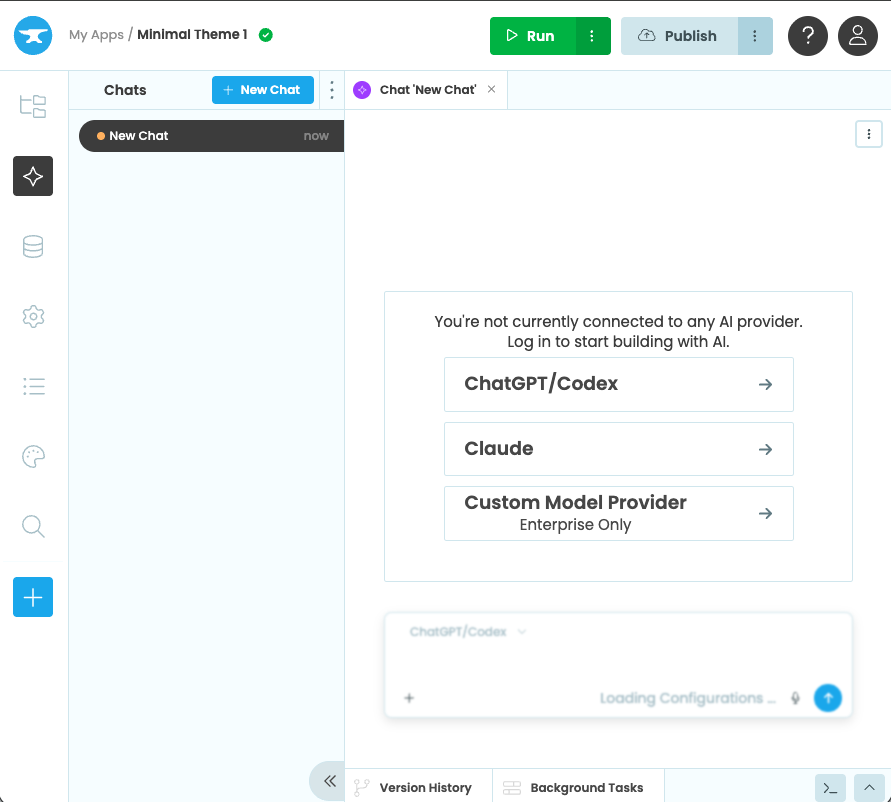
Task: Click the microphone voice input icon
Action: 796,698
